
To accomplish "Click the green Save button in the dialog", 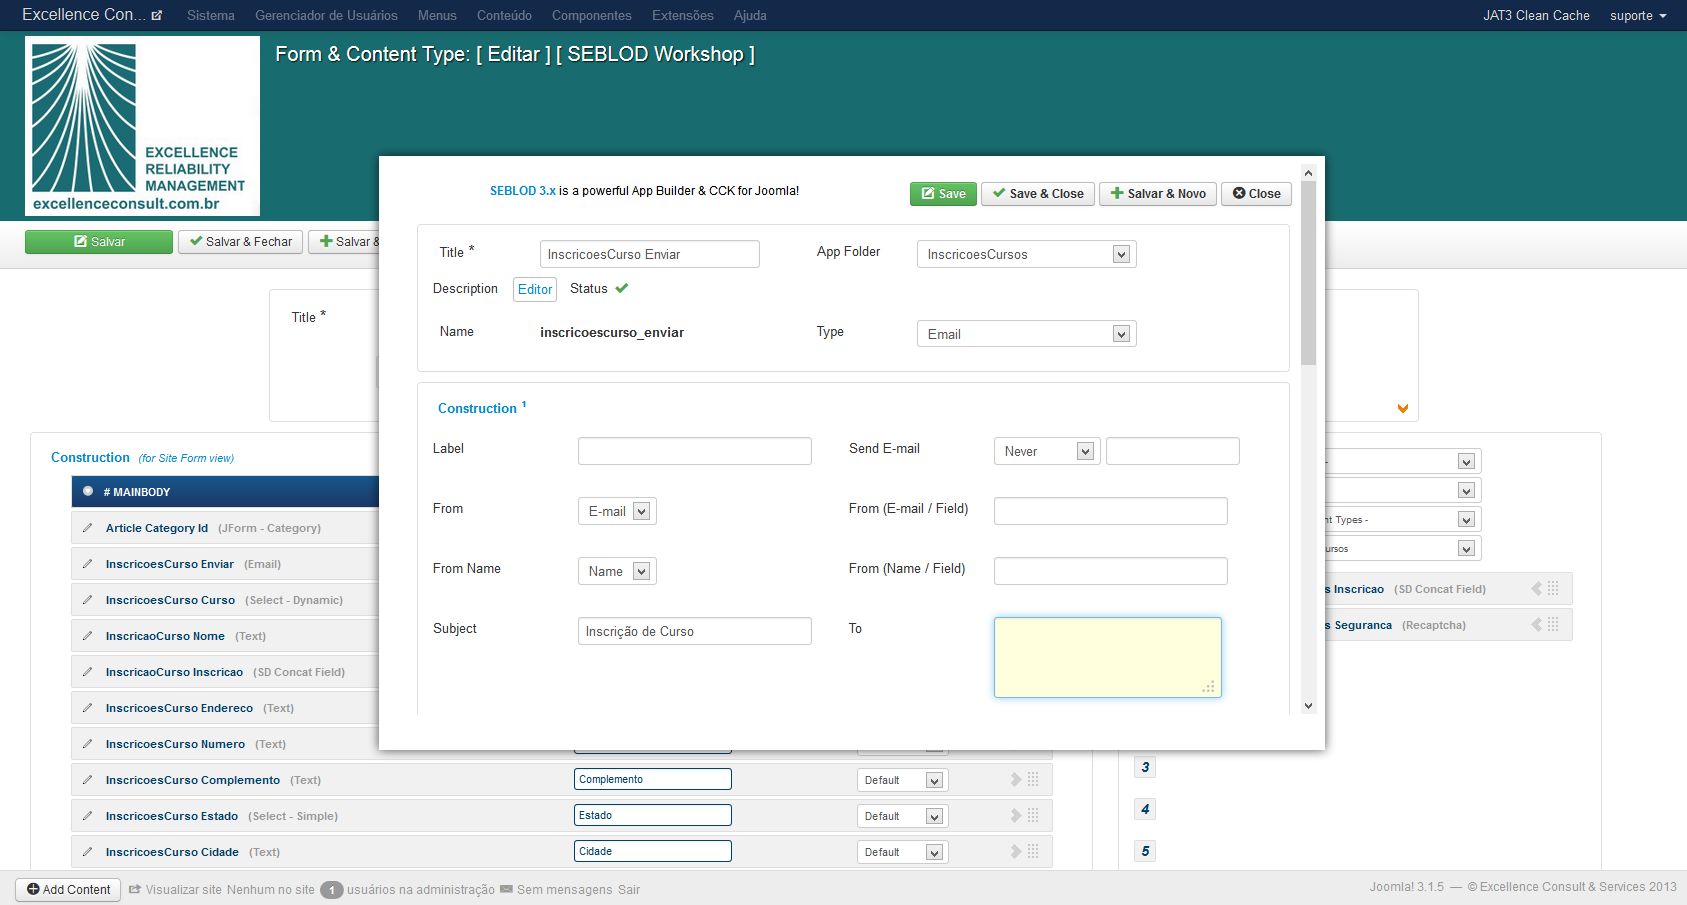I will click(942, 194).
